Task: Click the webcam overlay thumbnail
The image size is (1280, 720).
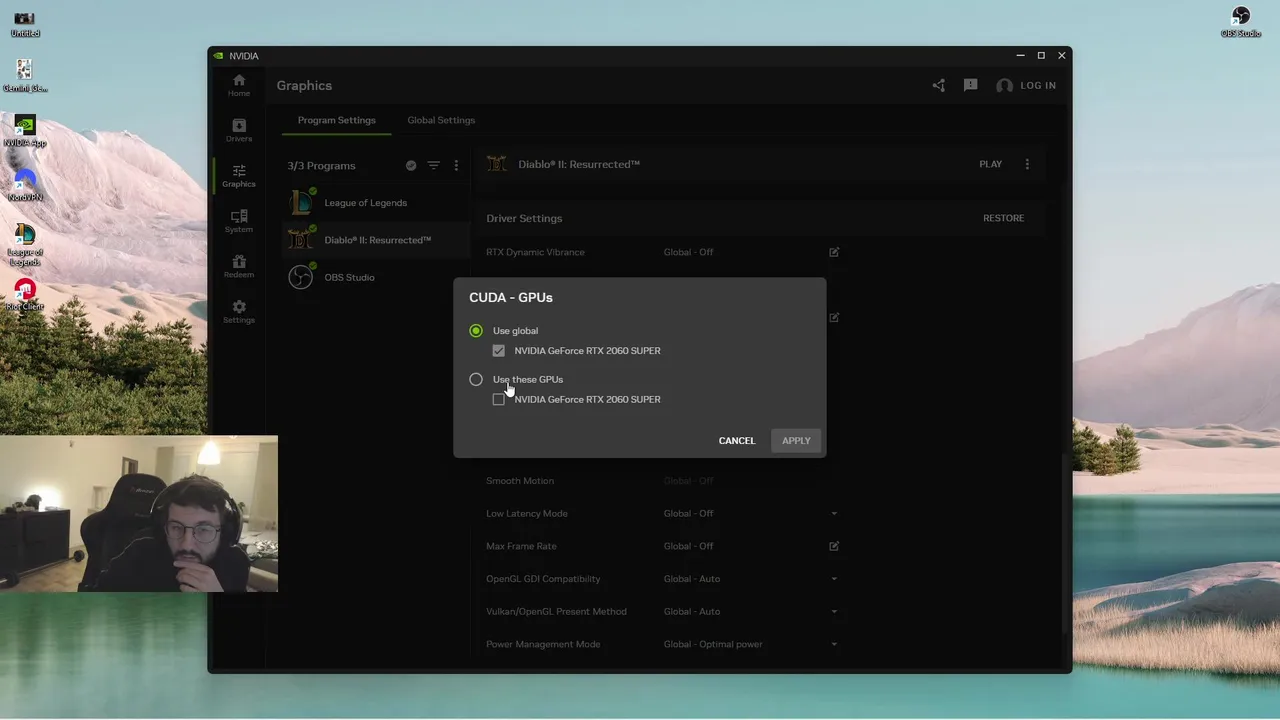Action: pyautogui.click(x=139, y=514)
